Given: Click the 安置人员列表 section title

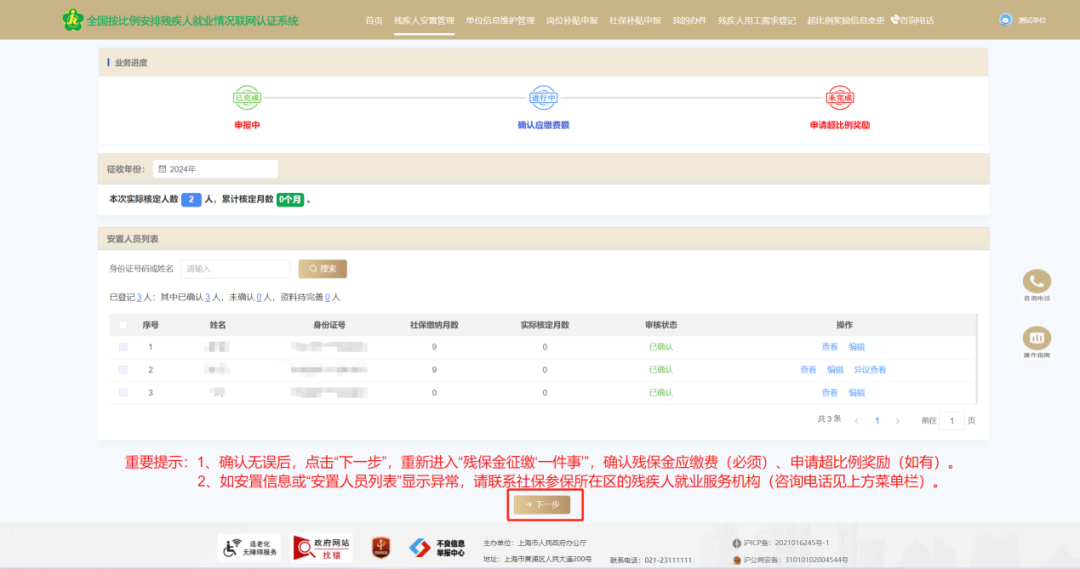Looking at the screenshot, I should click(132, 239).
